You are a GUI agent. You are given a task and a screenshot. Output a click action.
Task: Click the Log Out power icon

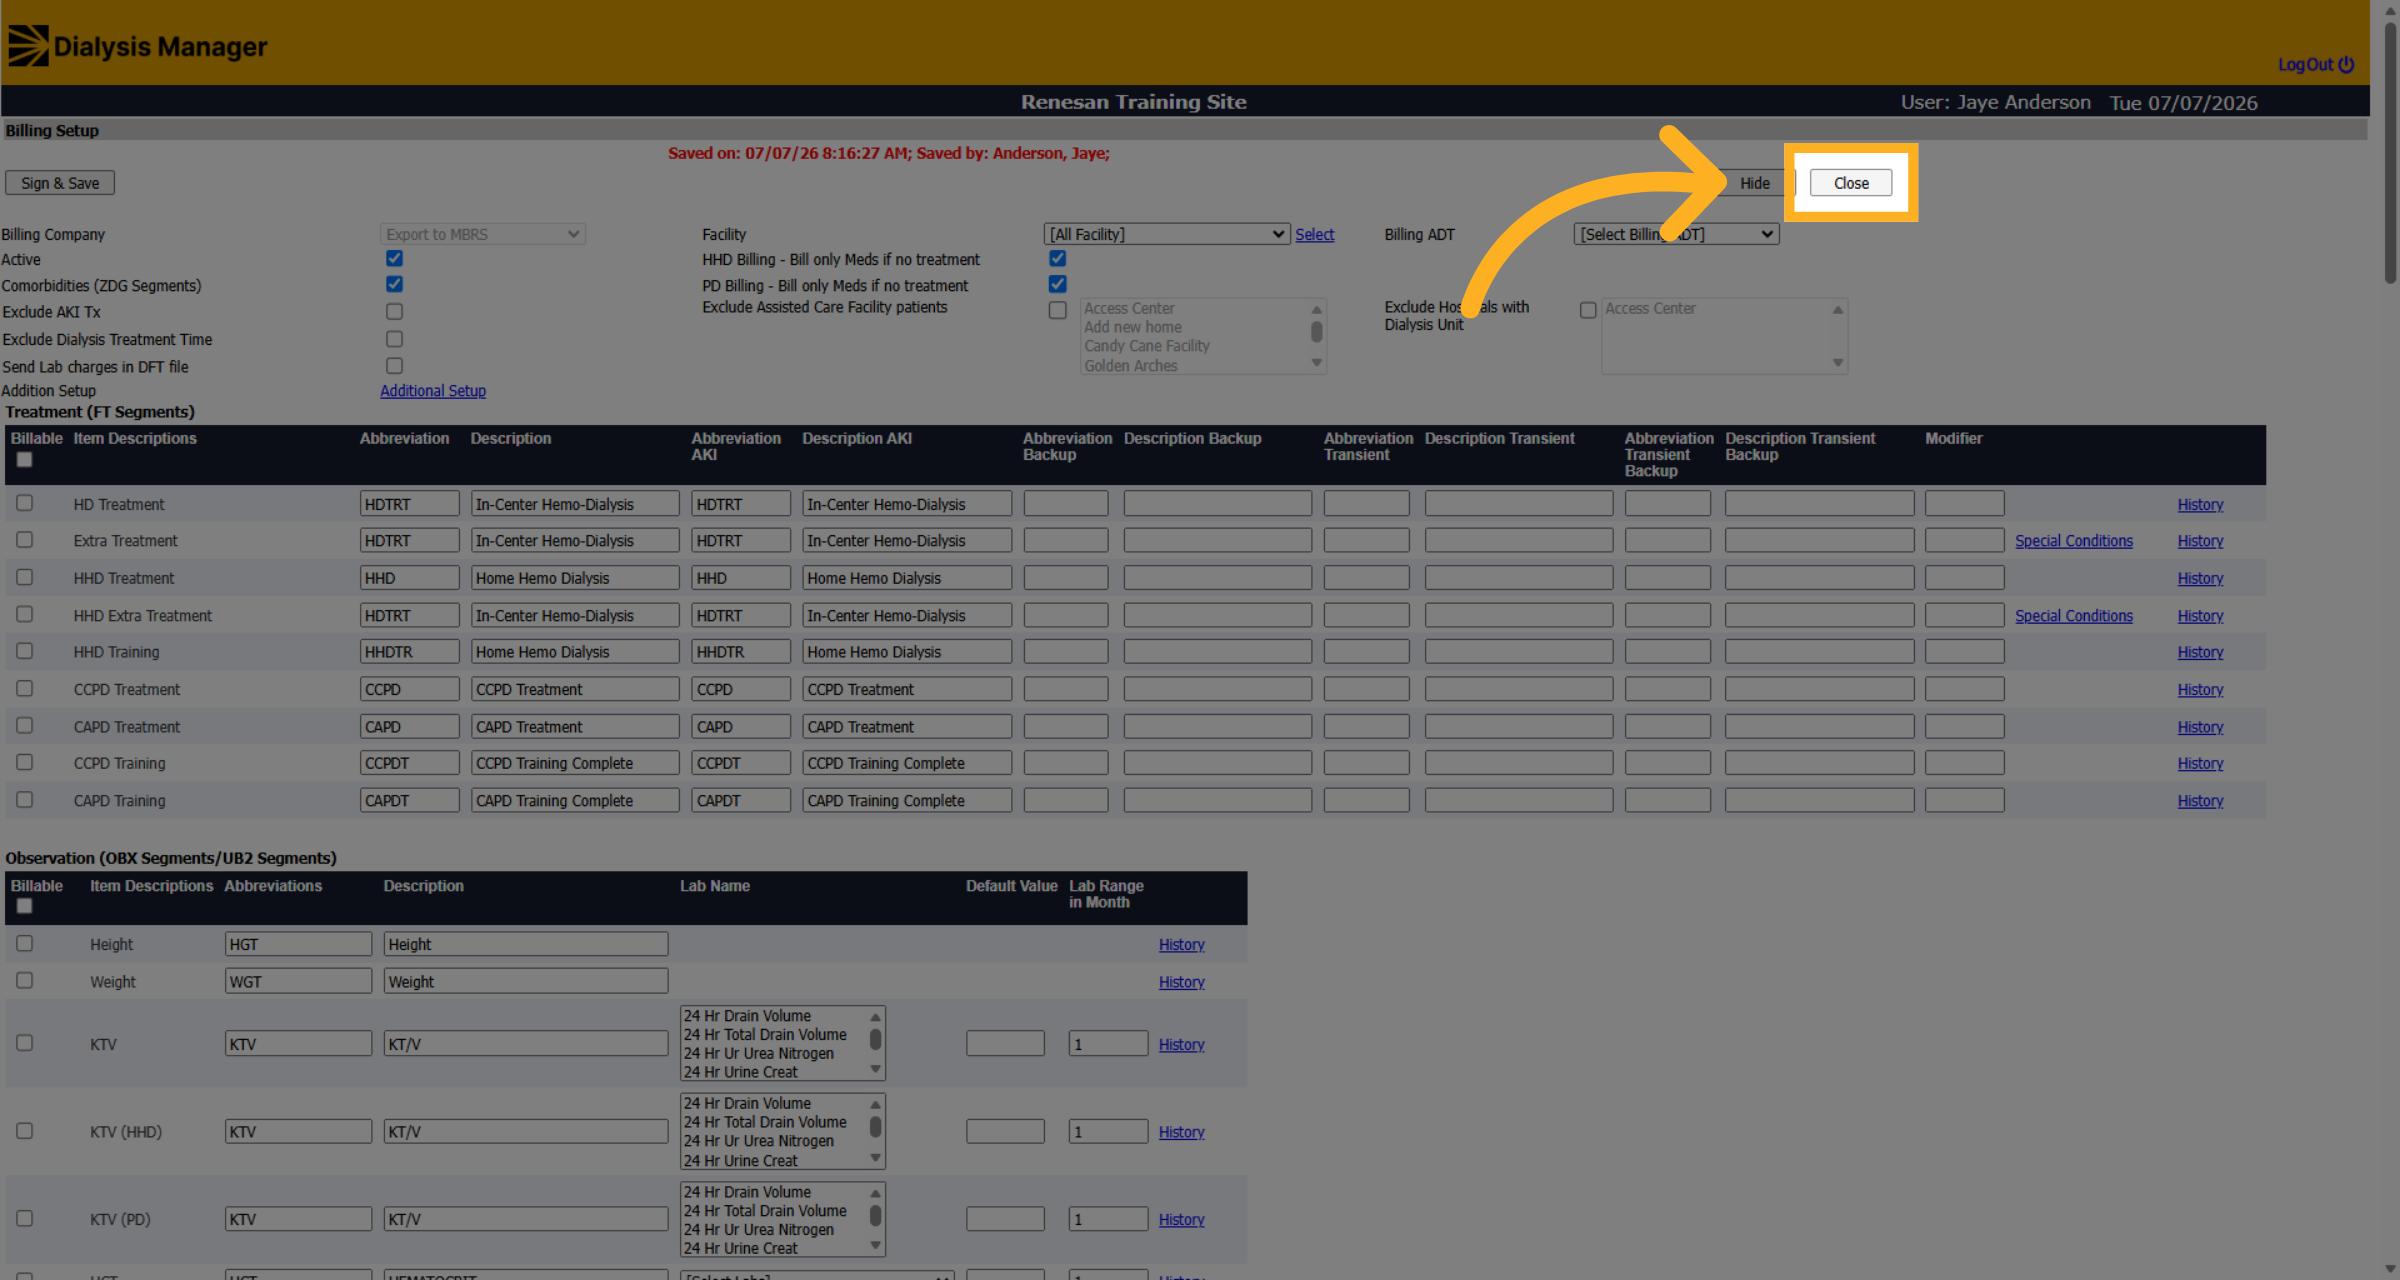pyautogui.click(x=2345, y=64)
